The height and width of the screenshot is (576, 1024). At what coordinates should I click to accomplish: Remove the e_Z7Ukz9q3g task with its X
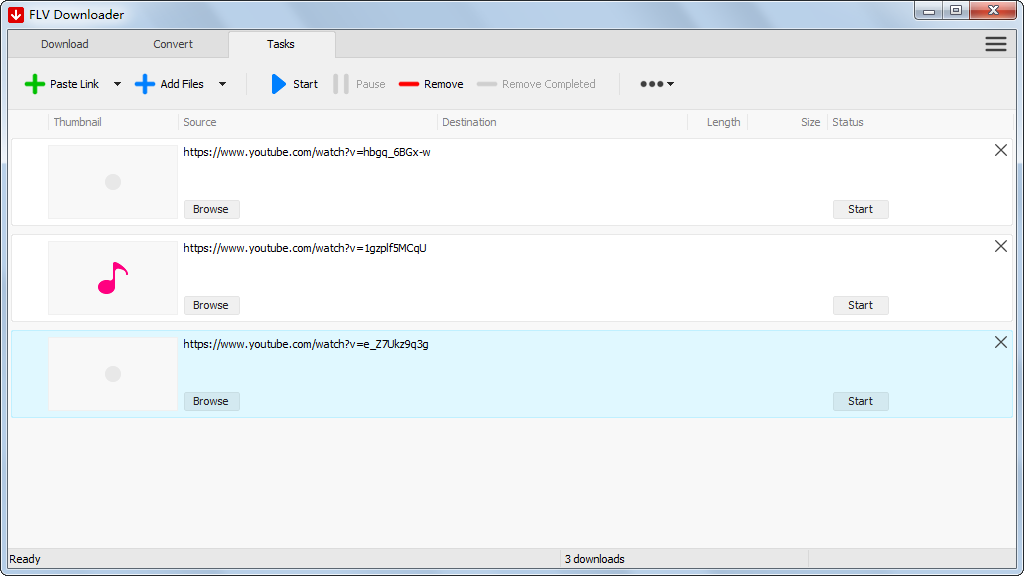tap(1000, 342)
